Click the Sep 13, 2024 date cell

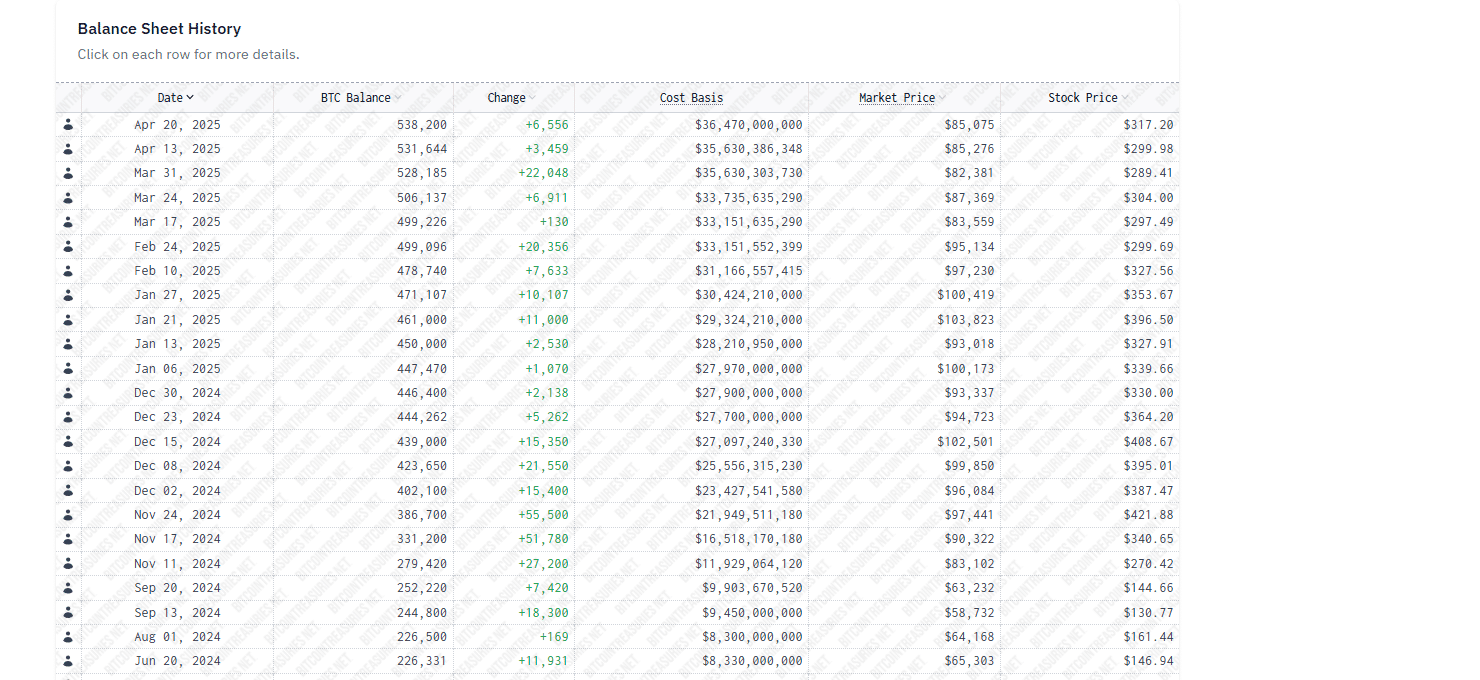[x=177, y=613]
